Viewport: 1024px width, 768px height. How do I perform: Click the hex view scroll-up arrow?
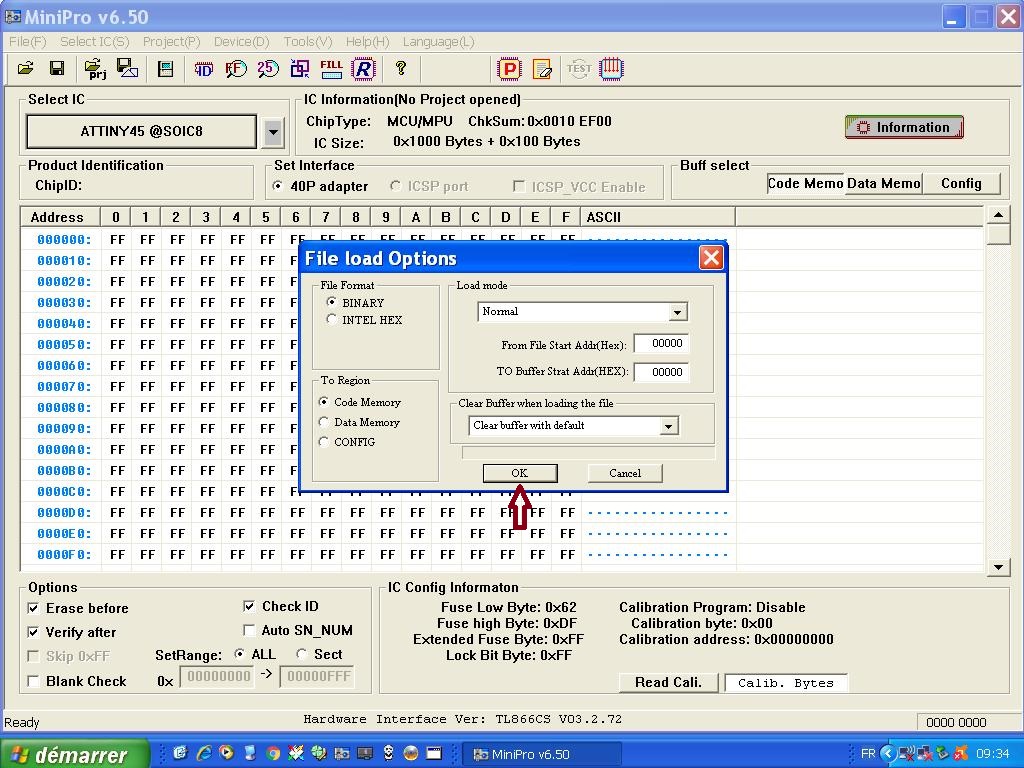(998, 214)
